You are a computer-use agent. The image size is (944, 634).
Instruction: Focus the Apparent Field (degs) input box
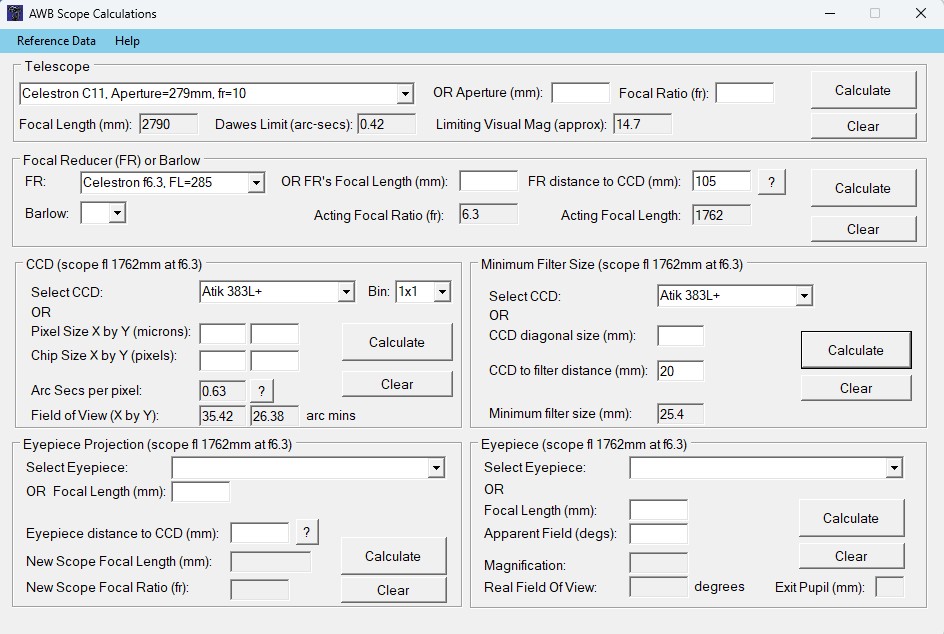(658, 534)
